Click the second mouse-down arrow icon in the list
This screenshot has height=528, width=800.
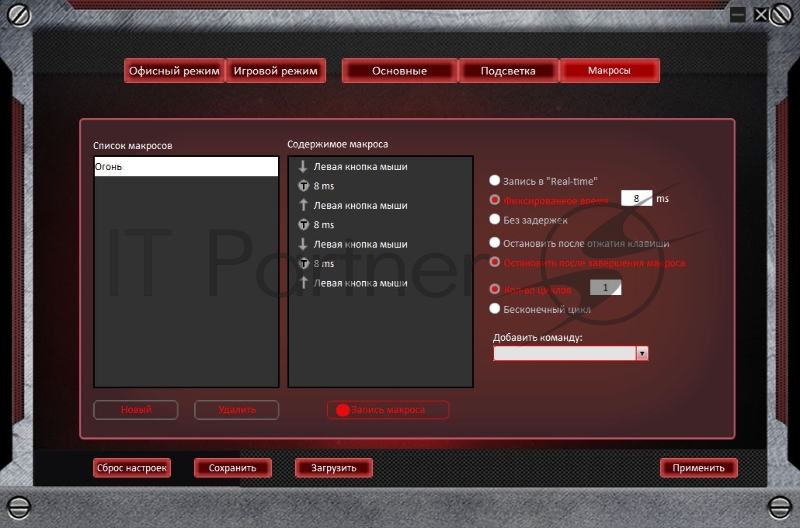[x=303, y=244]
